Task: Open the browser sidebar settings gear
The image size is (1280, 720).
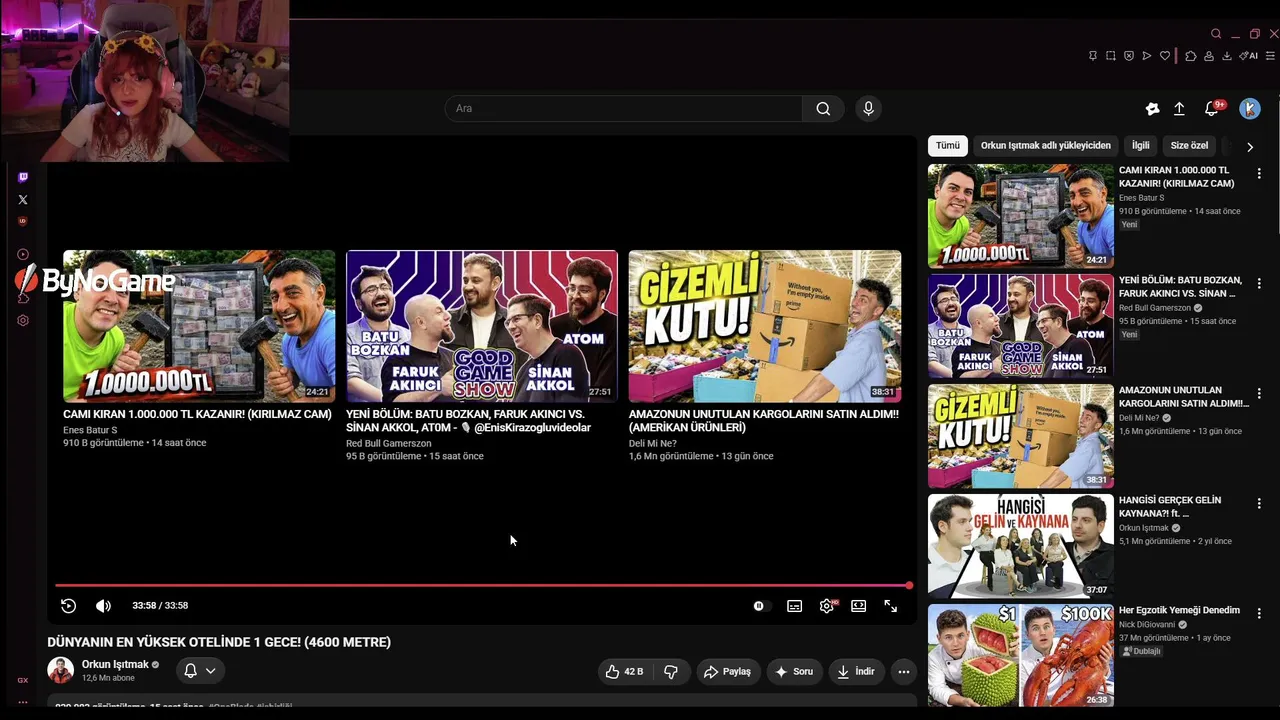Action: (x=23, y=321)
